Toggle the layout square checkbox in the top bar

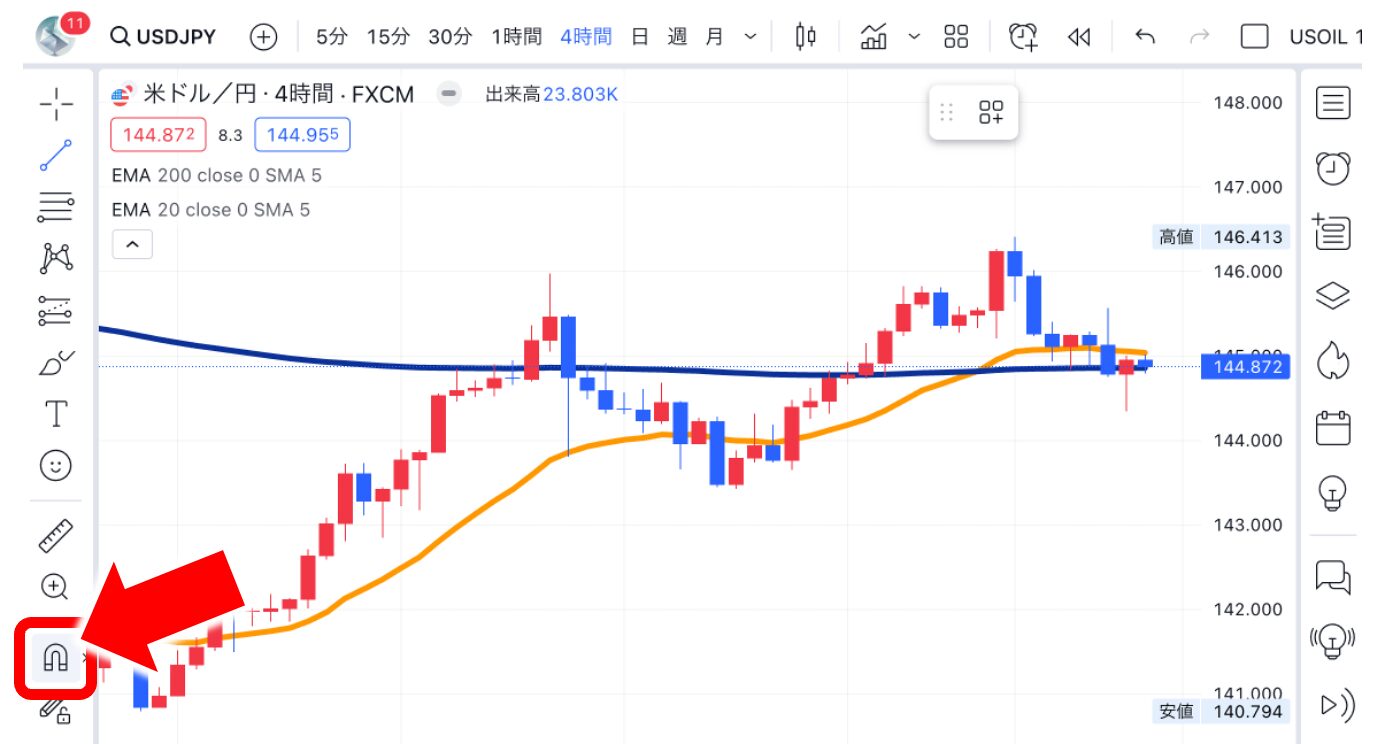pos(1254,37)
